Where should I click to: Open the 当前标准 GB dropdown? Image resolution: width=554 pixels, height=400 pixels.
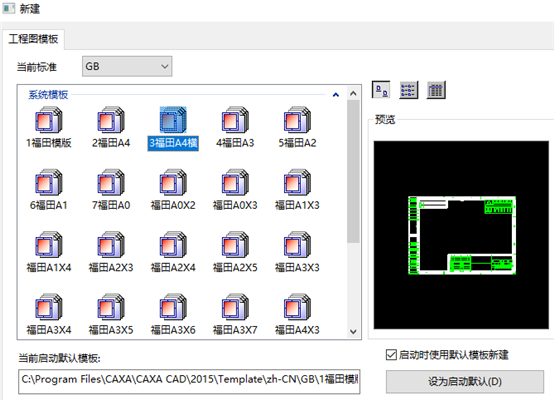[127, 66]
